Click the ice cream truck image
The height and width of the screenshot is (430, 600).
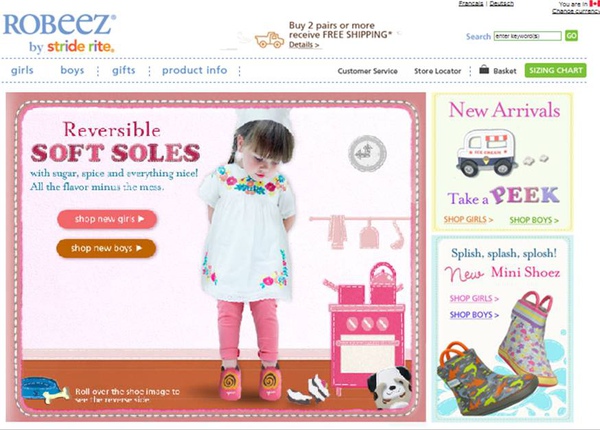point(486,153)
